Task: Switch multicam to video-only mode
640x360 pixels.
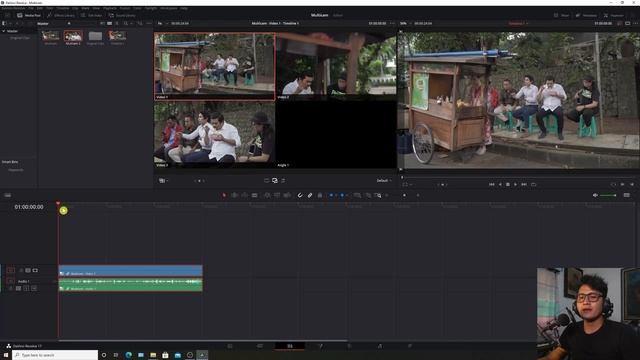Action: 267,180
